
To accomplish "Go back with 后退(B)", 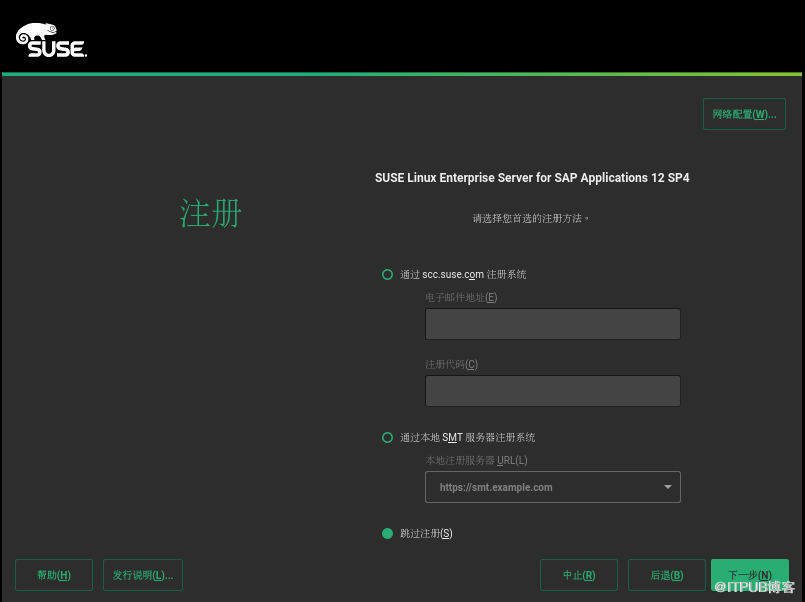I will tap(666, 575).
